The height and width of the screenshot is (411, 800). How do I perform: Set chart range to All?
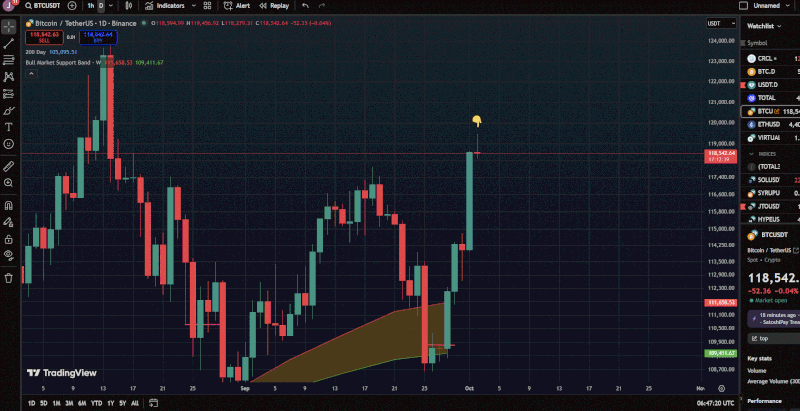(x=135, y=403)
